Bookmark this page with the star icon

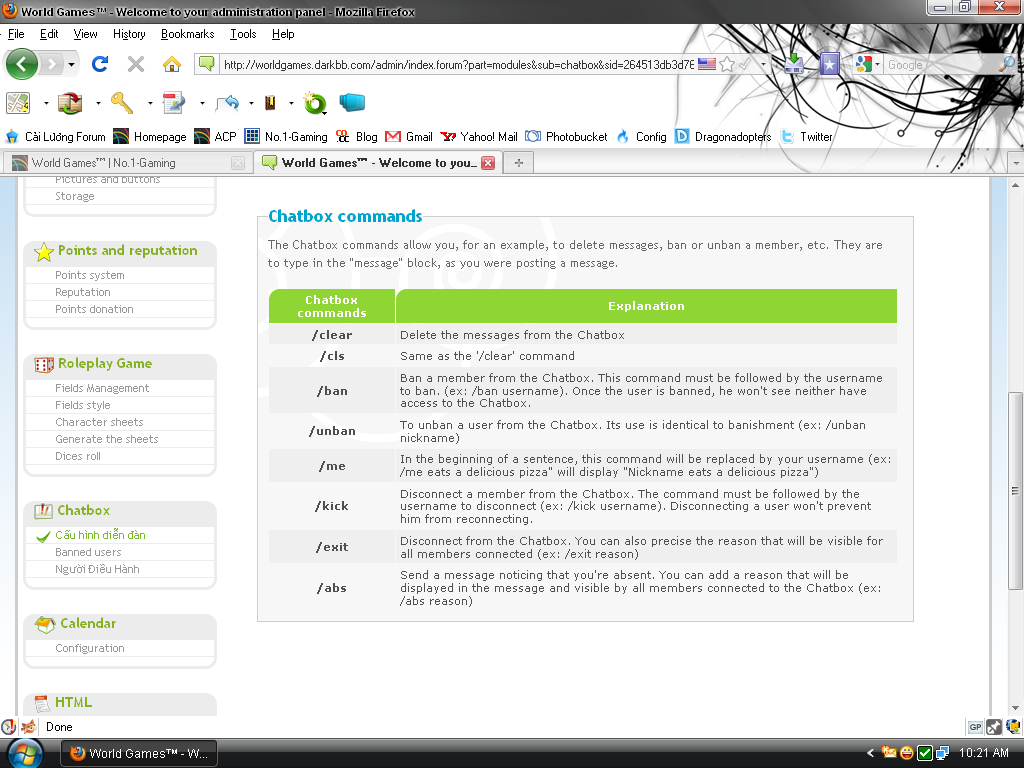pyautogui.click(x=727, y=64)
